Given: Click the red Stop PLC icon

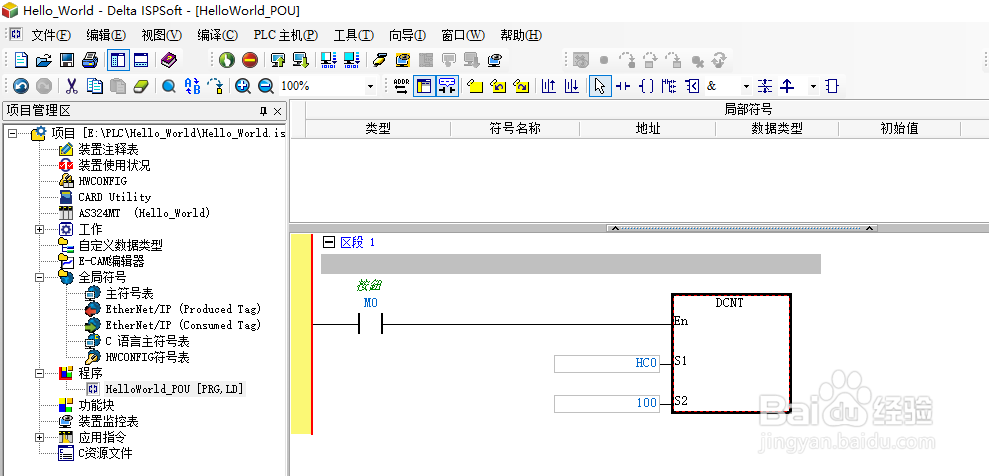Looking at the screenshot, I should [250, 60].
